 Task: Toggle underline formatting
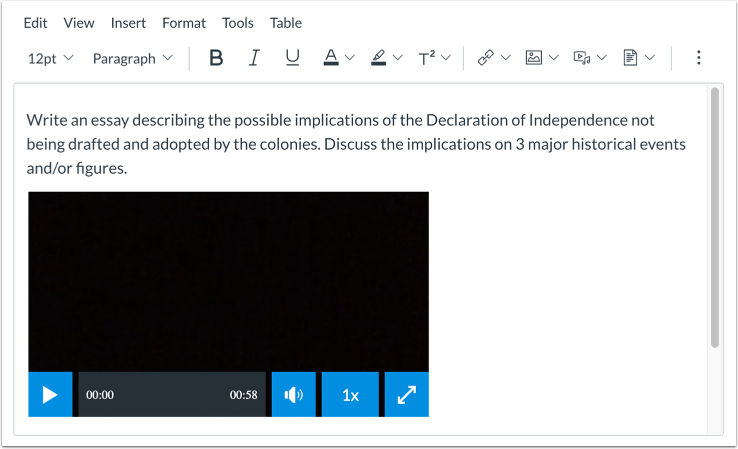click(292, 58)
